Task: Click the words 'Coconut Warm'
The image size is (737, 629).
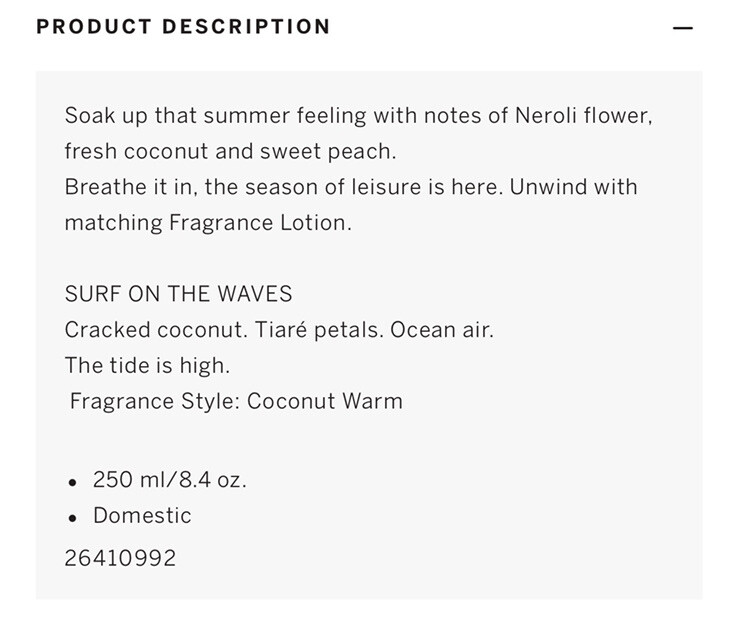Action: point(325,401)
